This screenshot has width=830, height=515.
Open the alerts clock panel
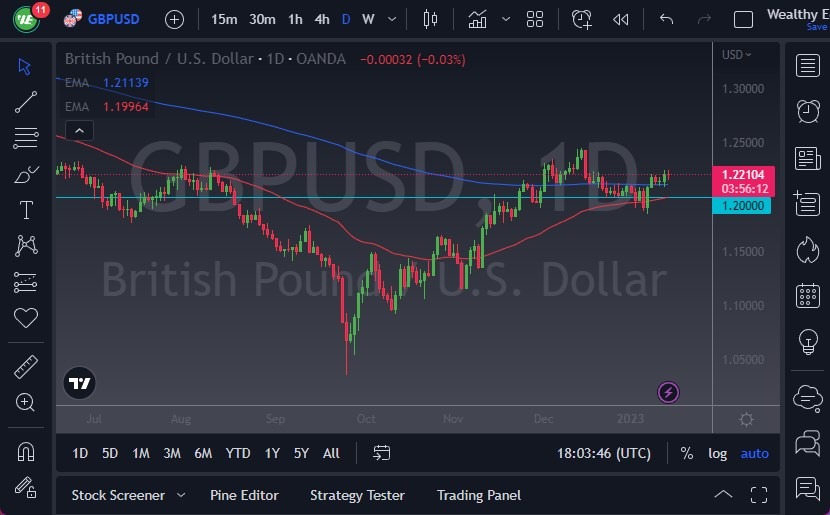tap(808, 111)
